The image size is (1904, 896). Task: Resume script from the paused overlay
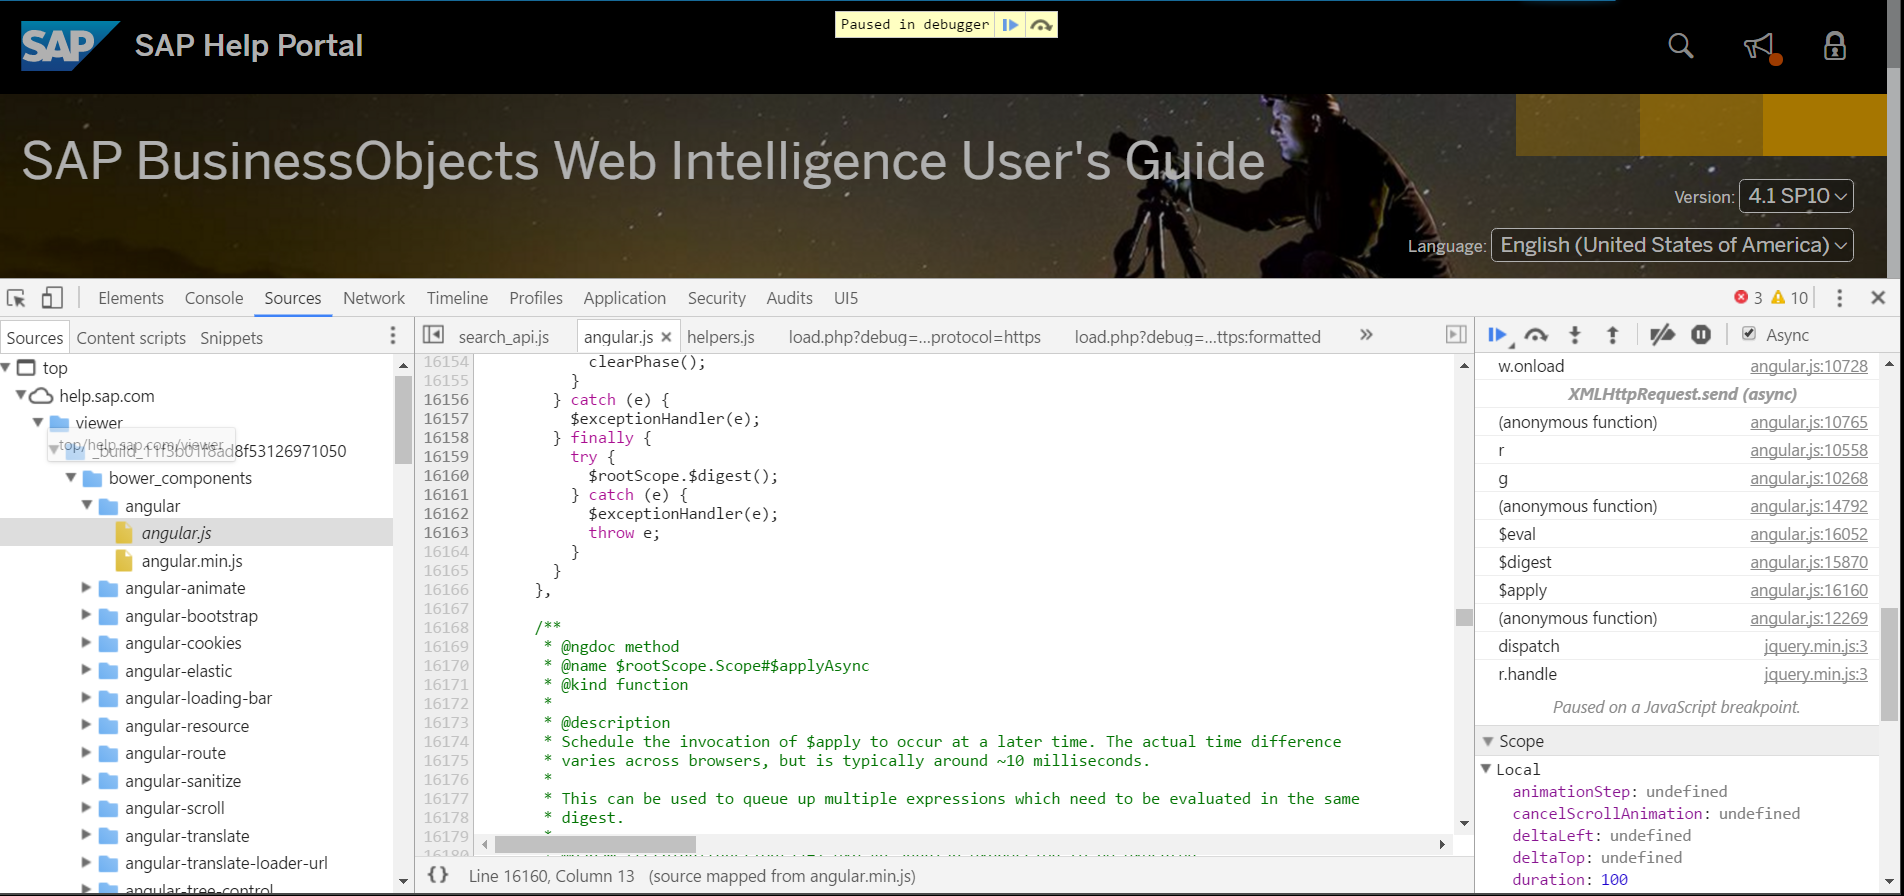point(1010,25)
